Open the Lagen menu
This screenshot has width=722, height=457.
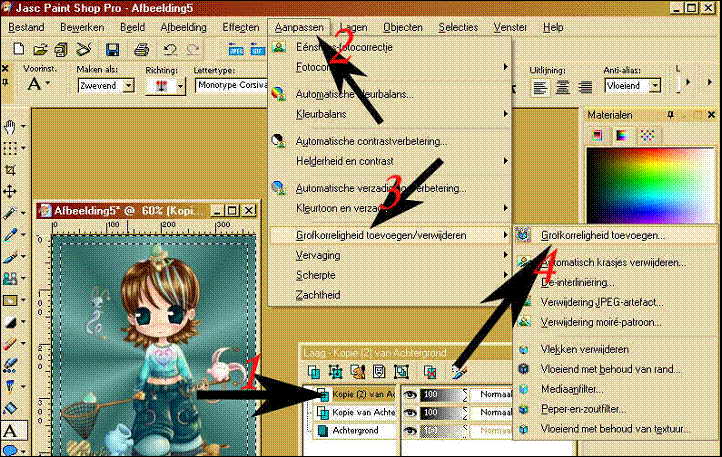(354, 27)
